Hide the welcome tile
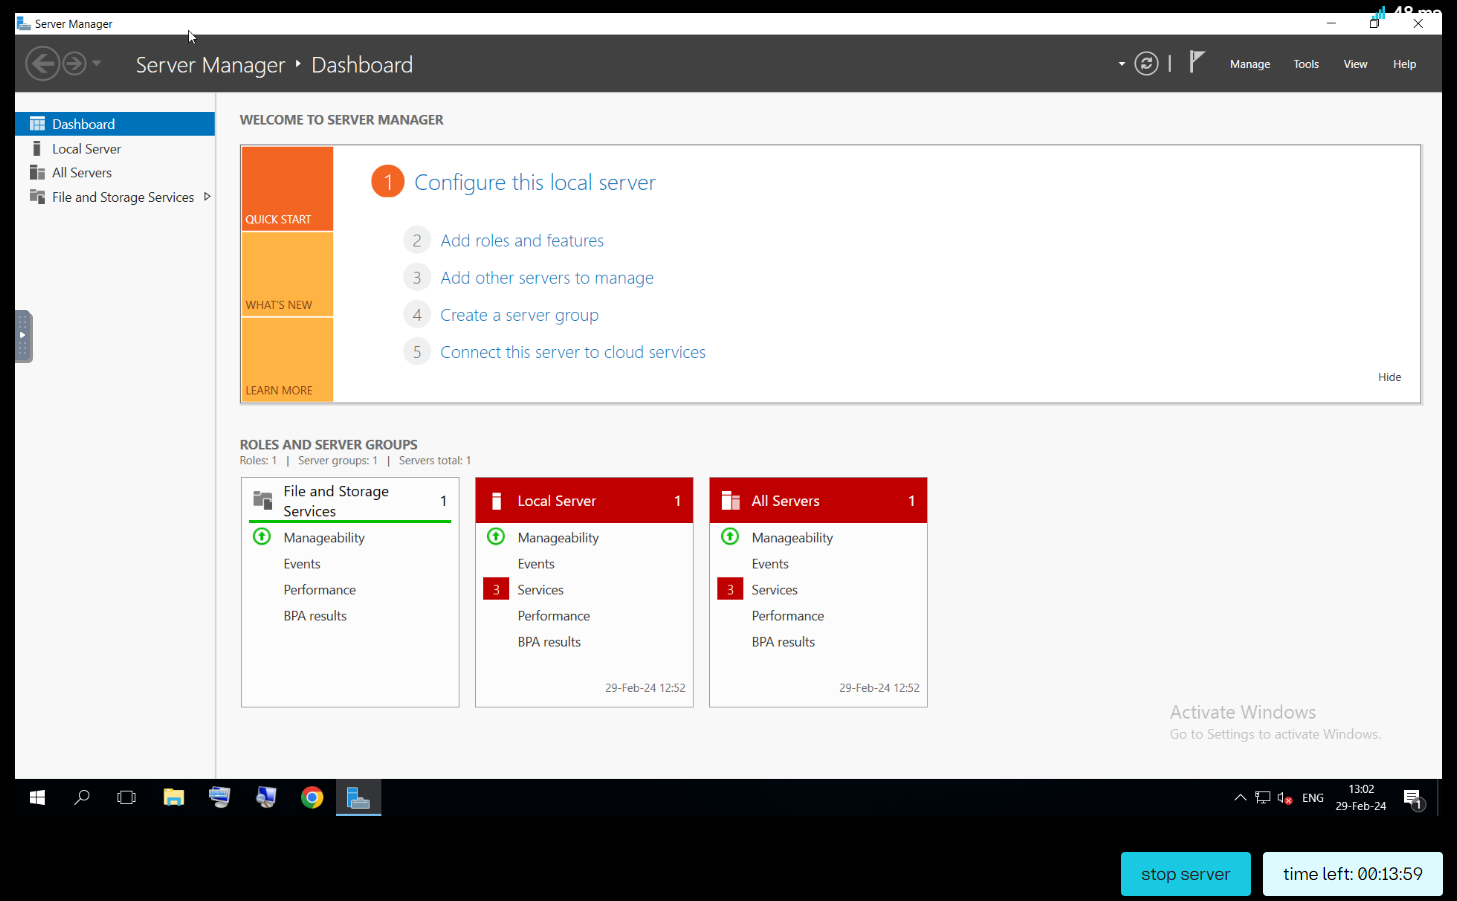 [1389, 377]
